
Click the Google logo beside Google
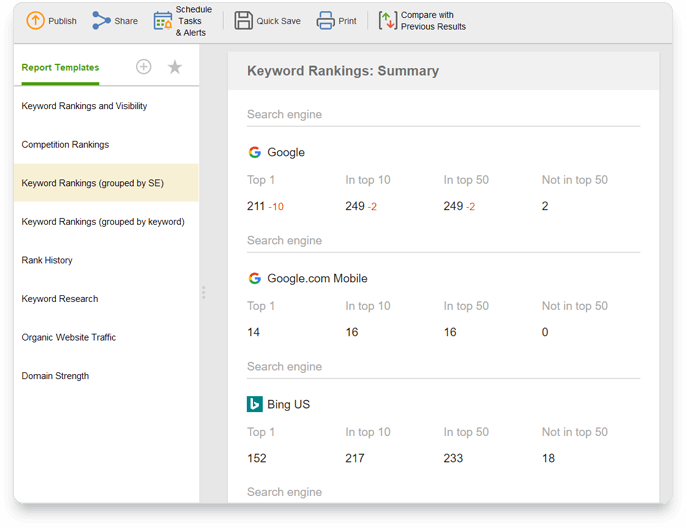click(255, 152)
